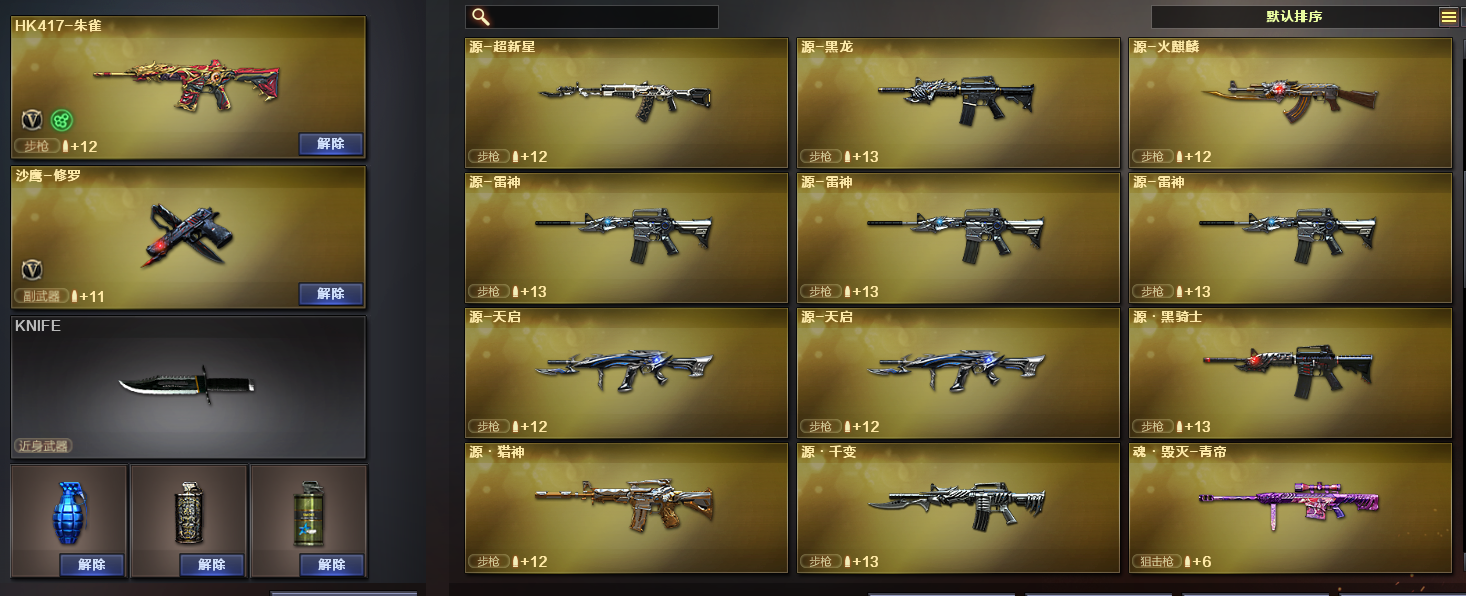Choose the 源-火麒麟 weapon card
This screenshot has width=1466, height=596.
(x=1290, y=102)
